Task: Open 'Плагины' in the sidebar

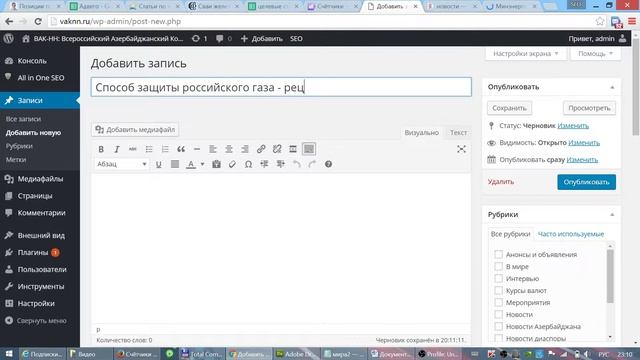Action: tap(40, 253)
